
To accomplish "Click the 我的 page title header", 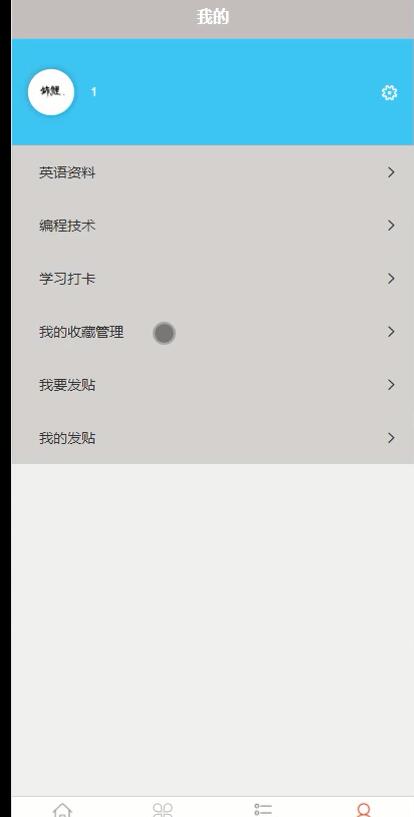I will [x=212, y=17].
